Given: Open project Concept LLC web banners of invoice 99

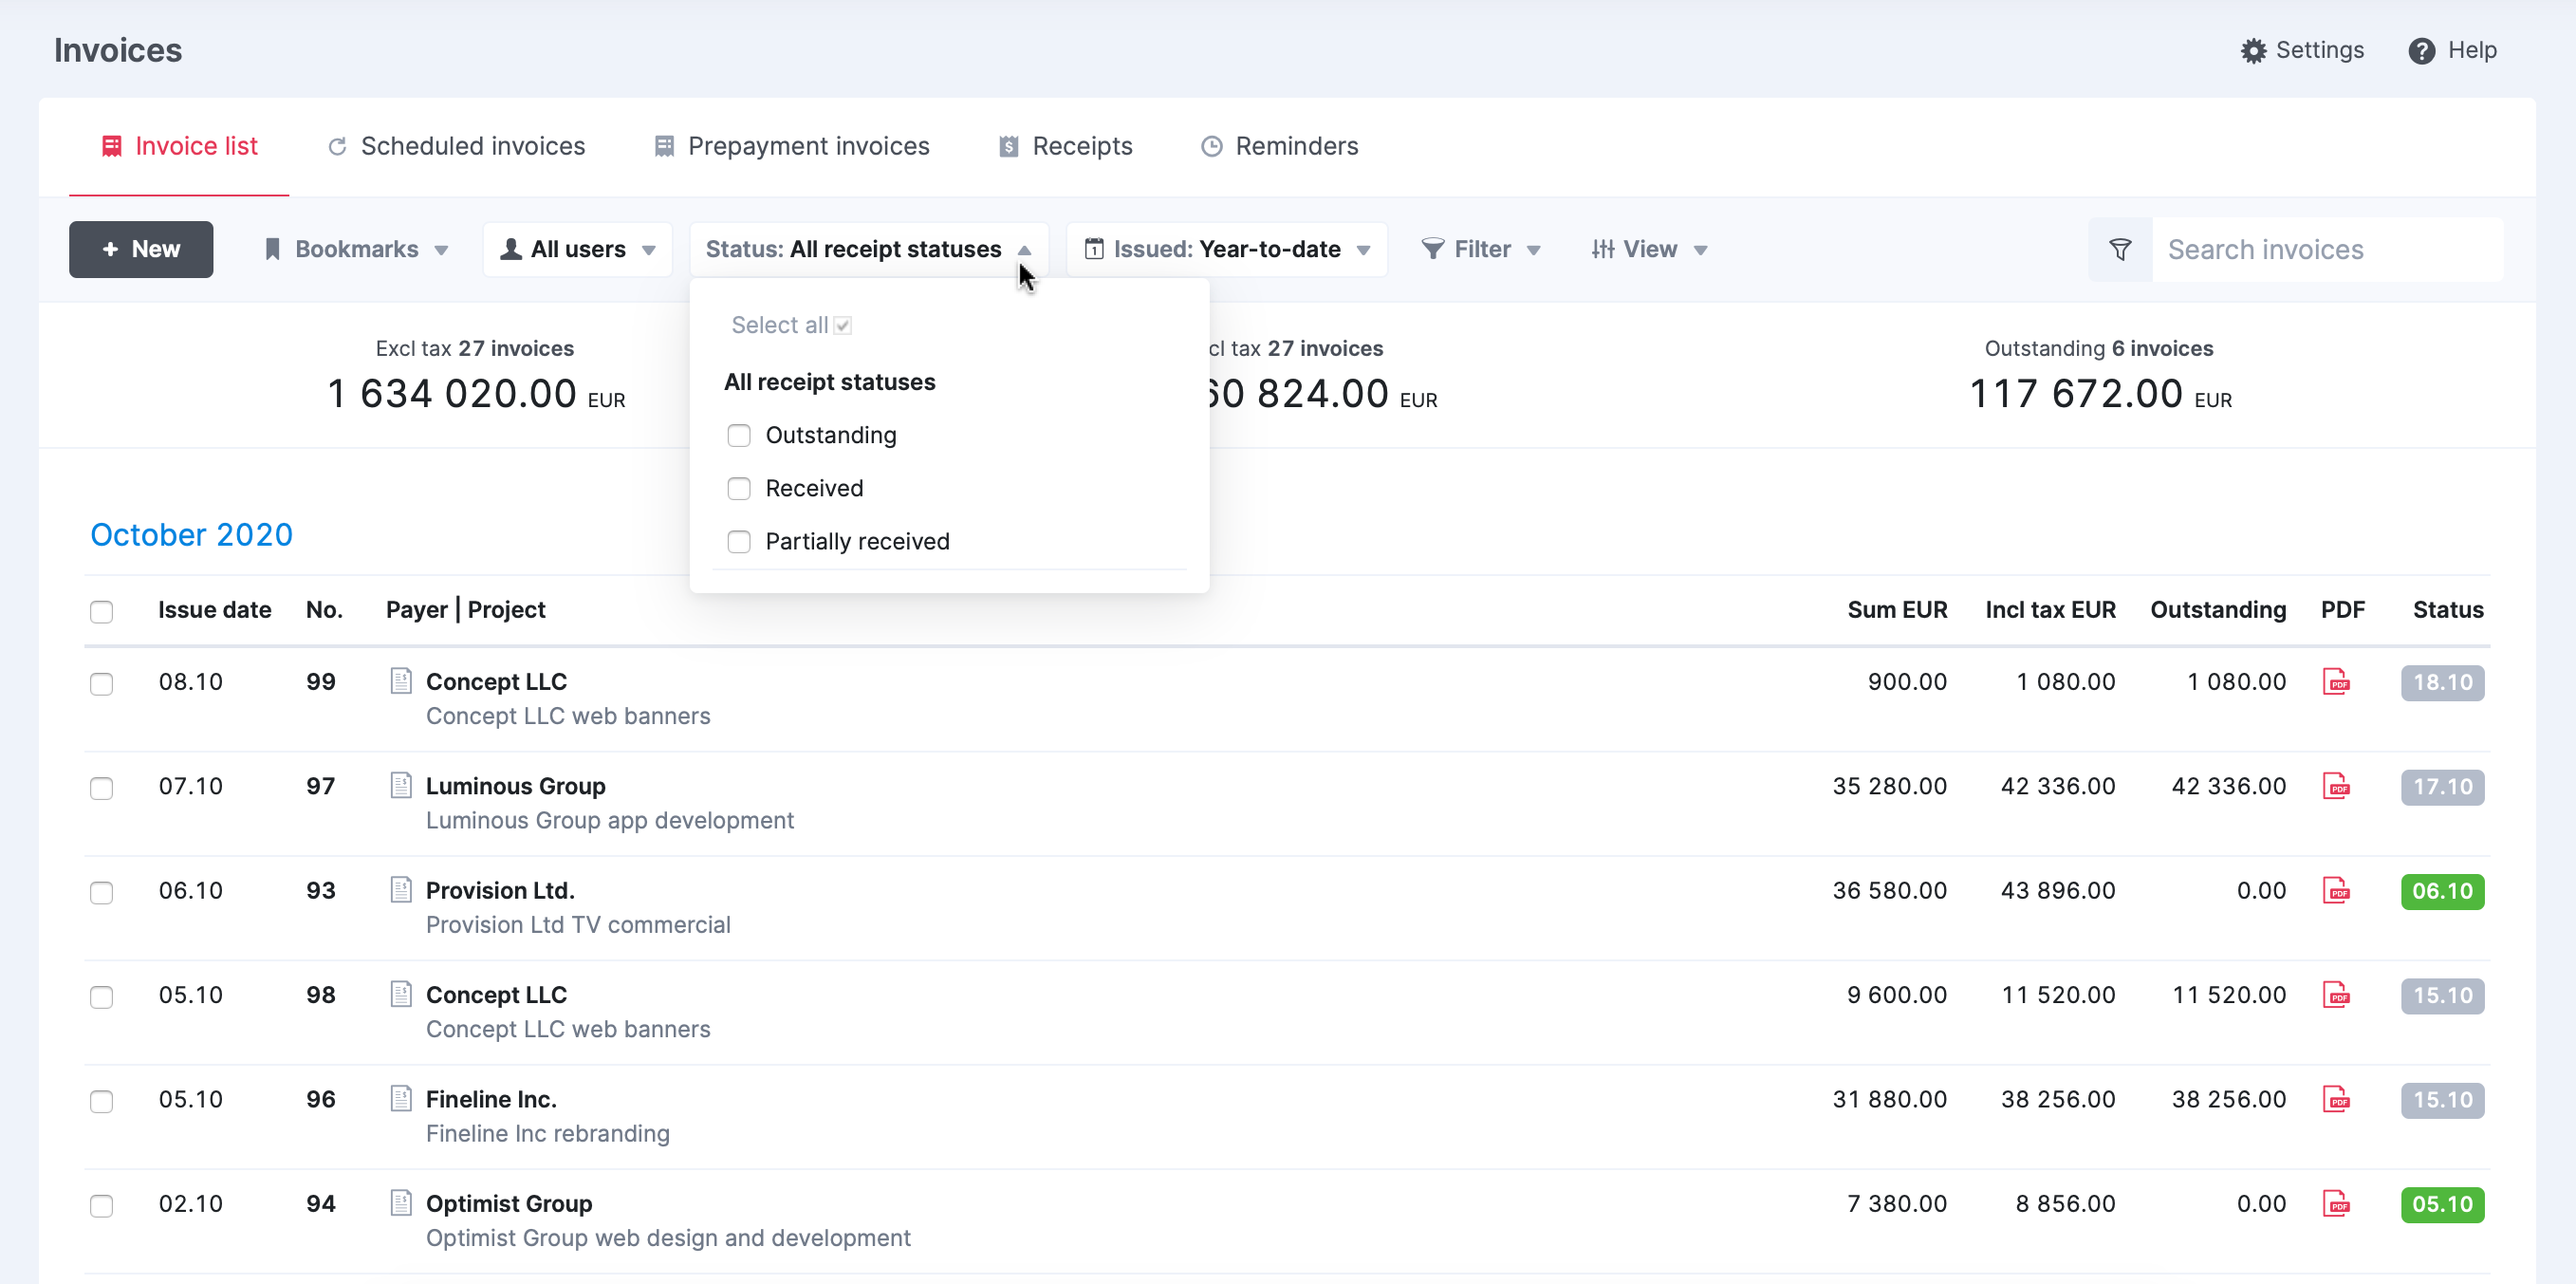Looking at the screenshot, I should 568,716.
